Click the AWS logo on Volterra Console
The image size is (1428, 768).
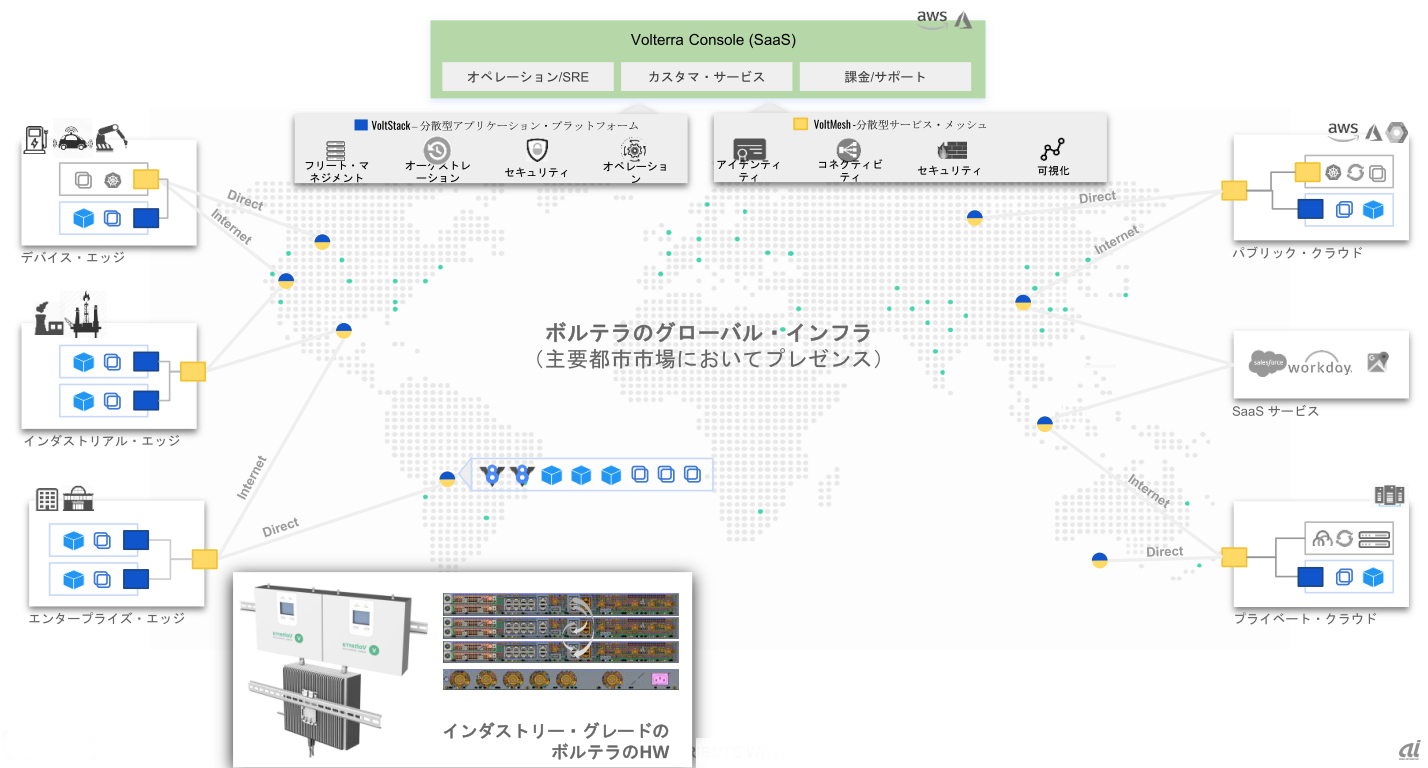coord(933,18)
